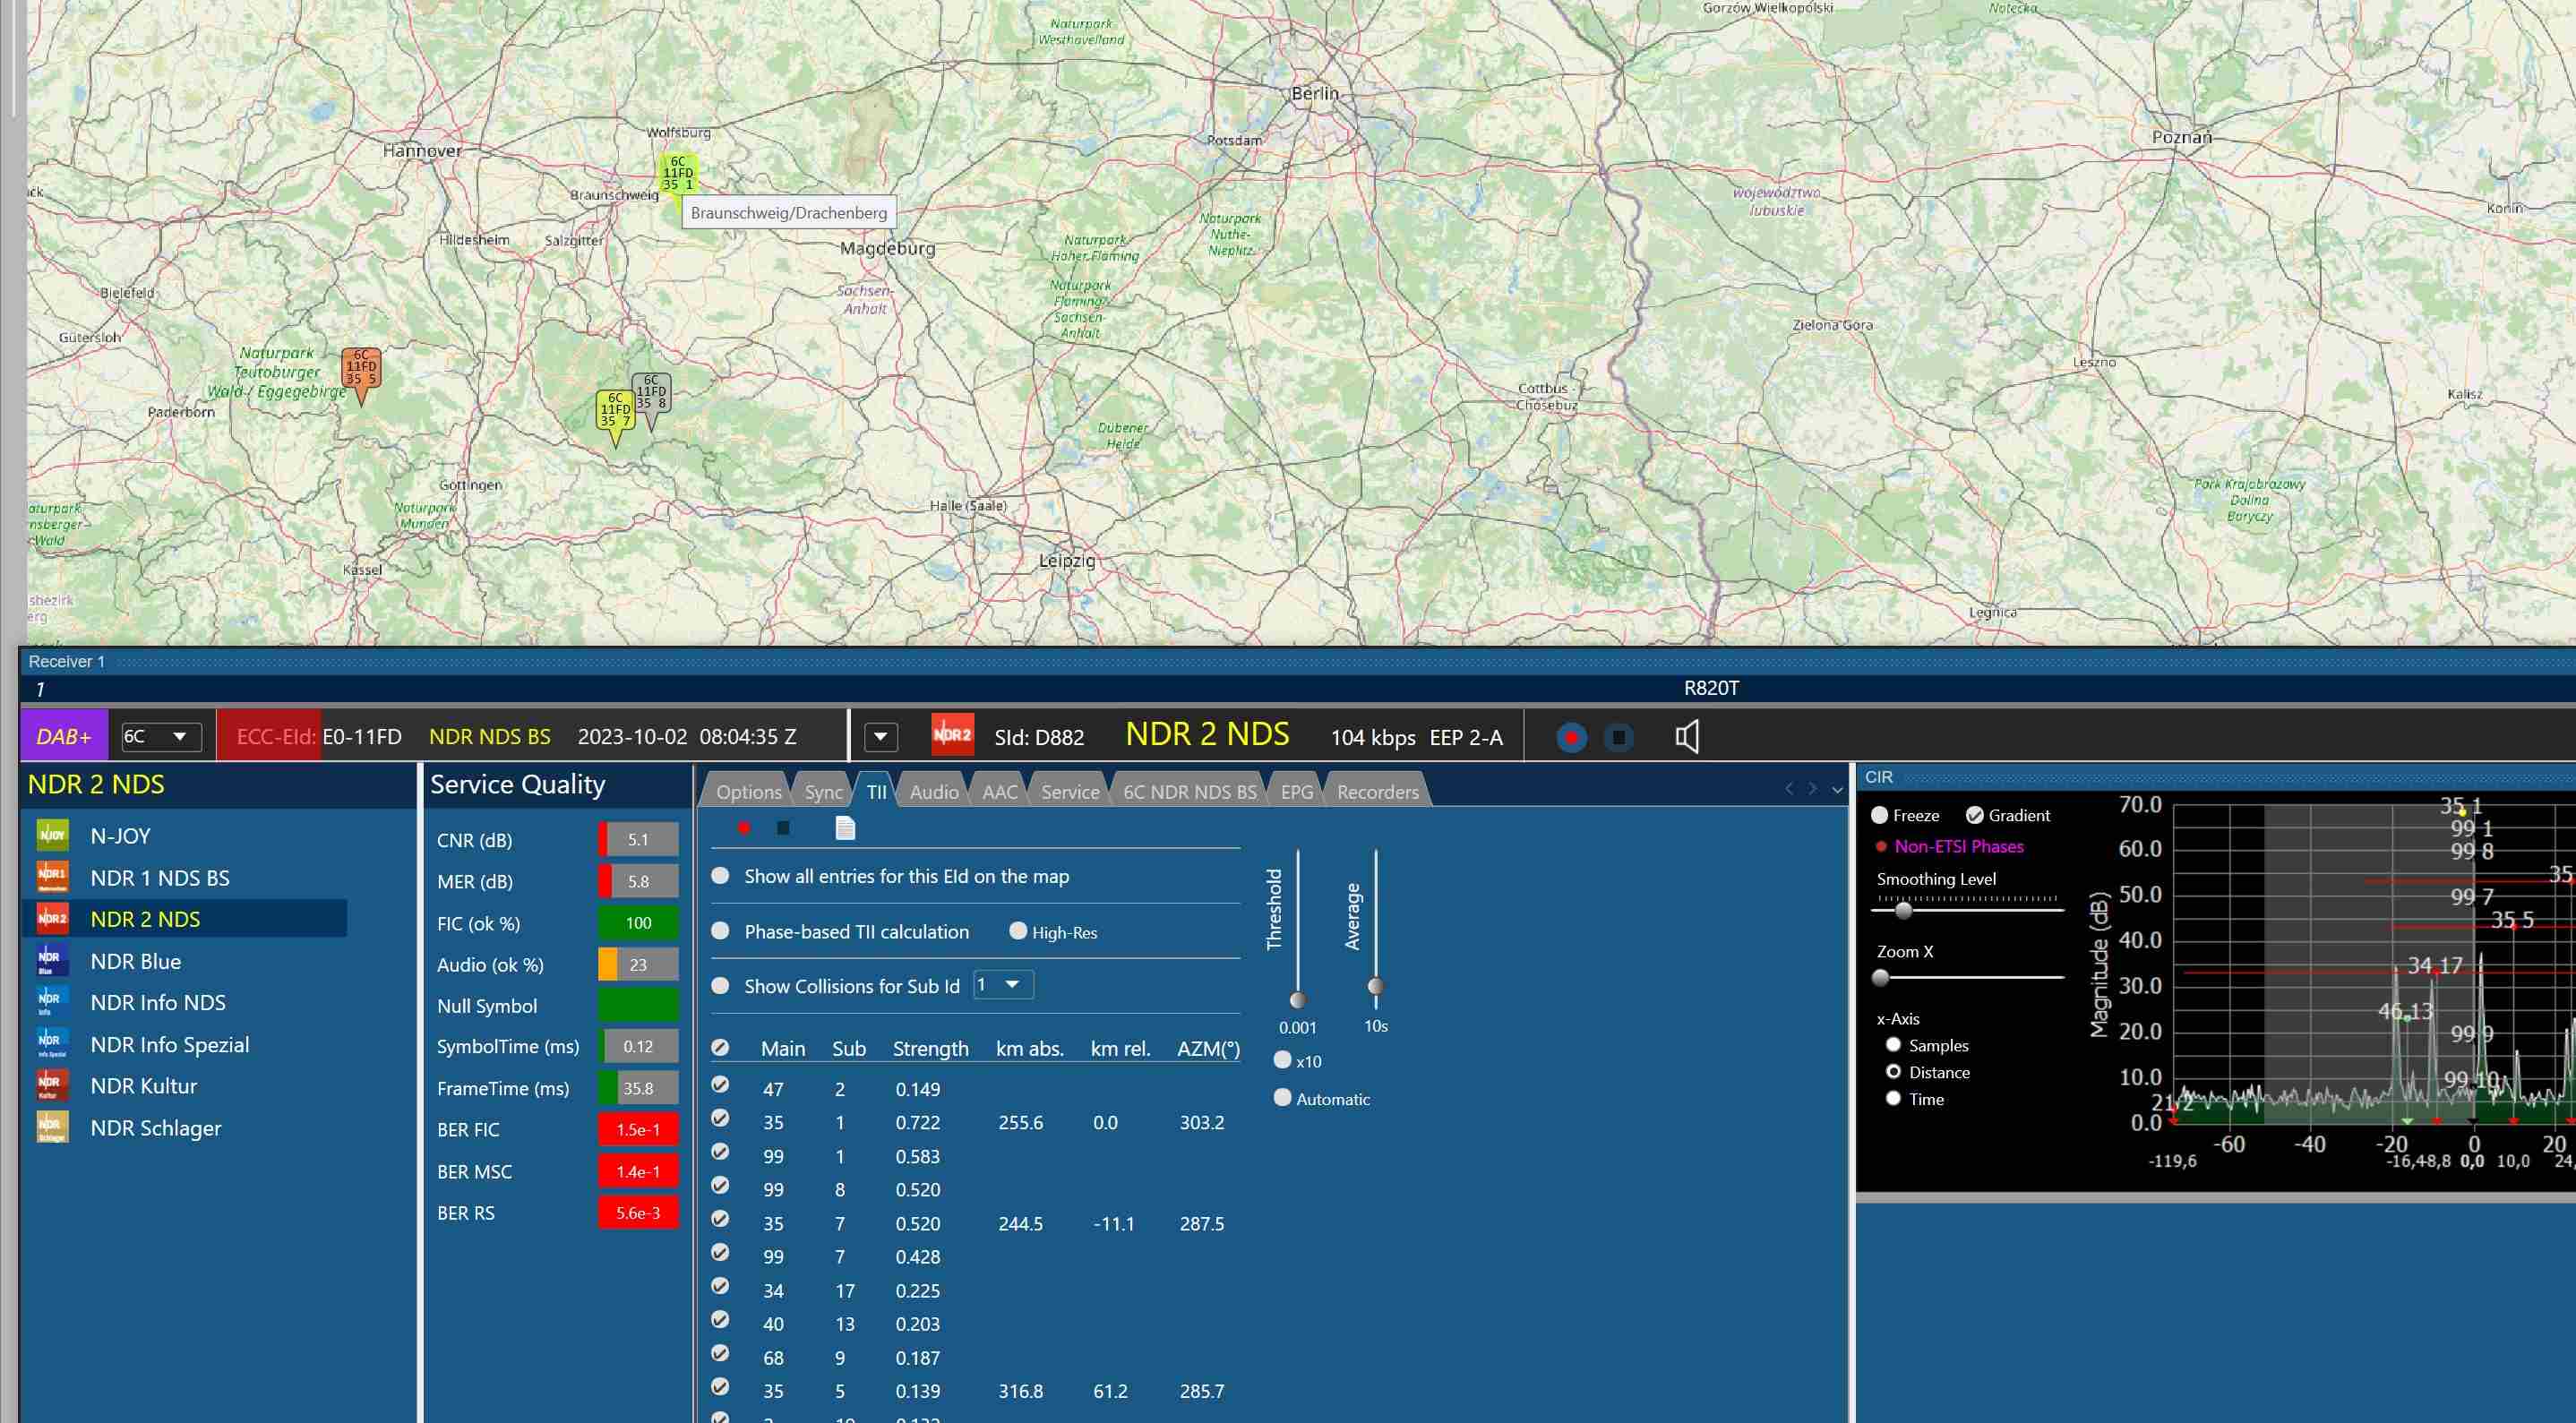Viewport: 2576px width, 1423px height.
Task: Stop audio recording beside the speaker icon
Action: pos(1618,738)
